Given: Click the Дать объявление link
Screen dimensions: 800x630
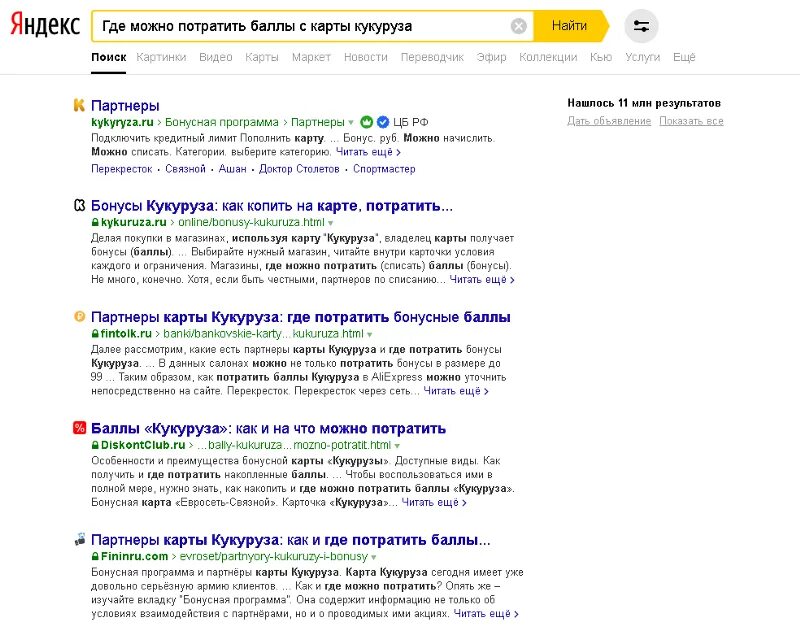Looking at the screenshot, I should (x=609, y=121).
